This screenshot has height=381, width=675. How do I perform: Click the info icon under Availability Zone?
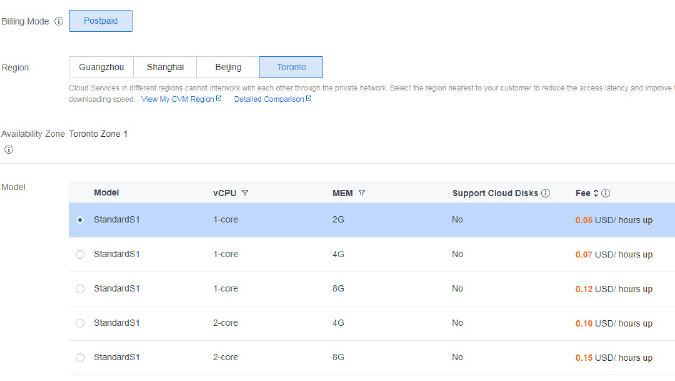pos(9,150)
